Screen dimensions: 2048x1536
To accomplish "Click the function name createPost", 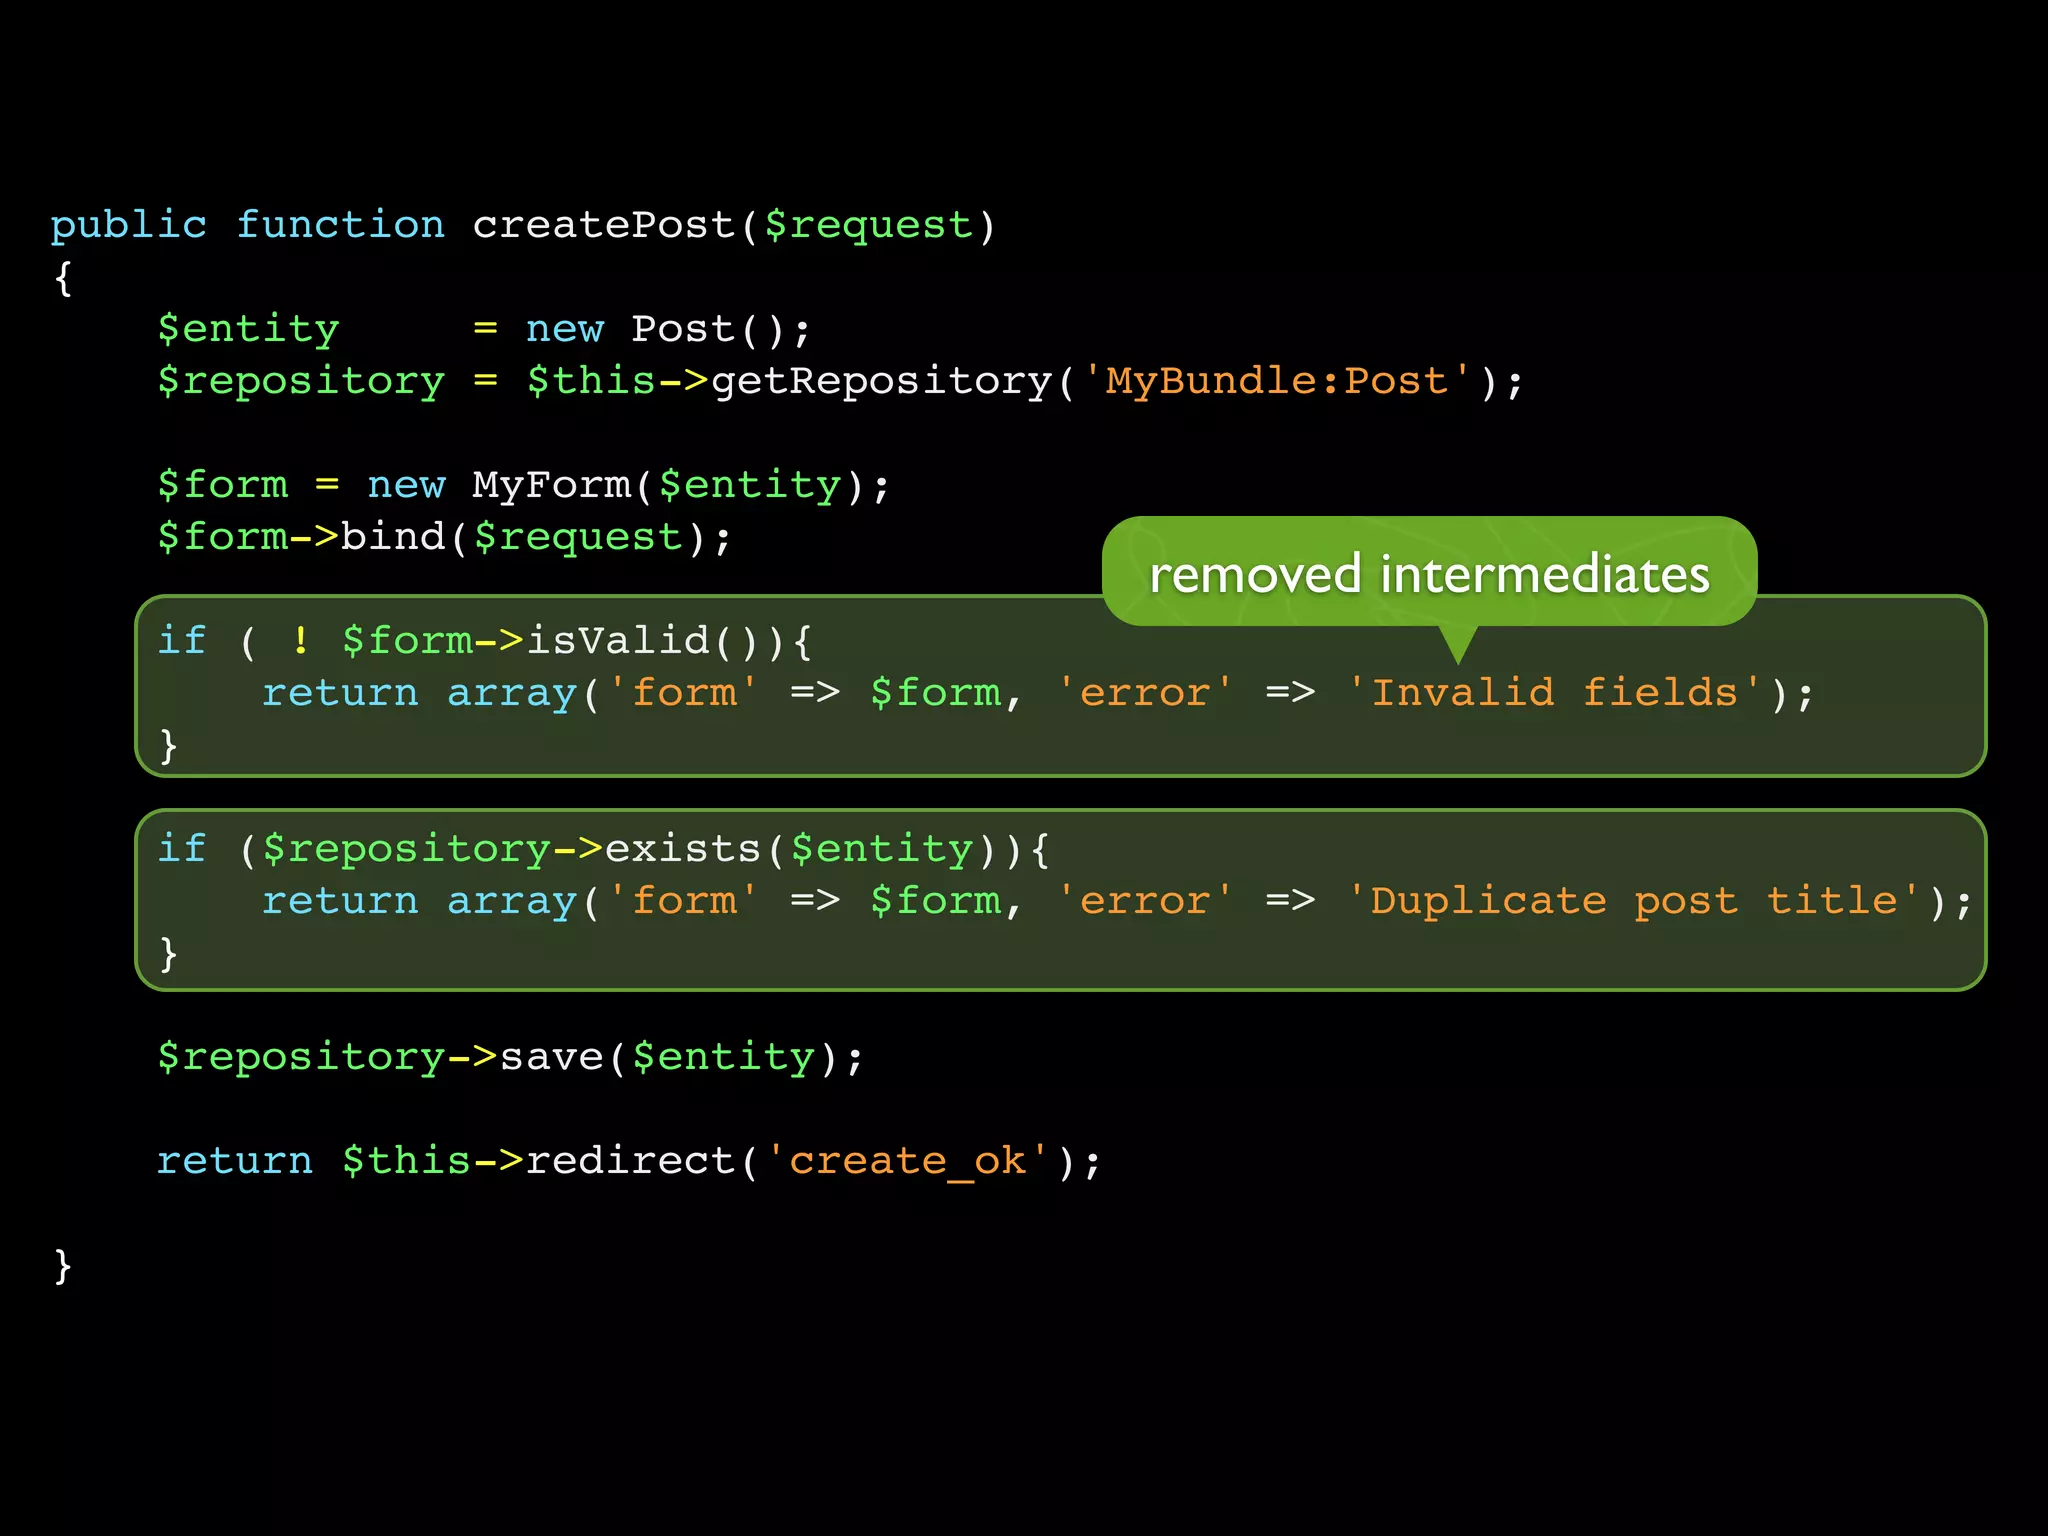I will 604,225.
